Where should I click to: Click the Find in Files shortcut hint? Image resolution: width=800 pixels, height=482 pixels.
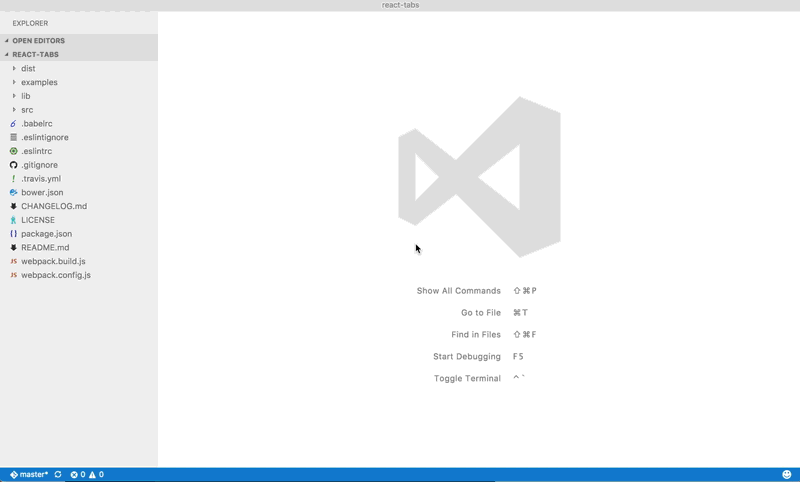494,335
